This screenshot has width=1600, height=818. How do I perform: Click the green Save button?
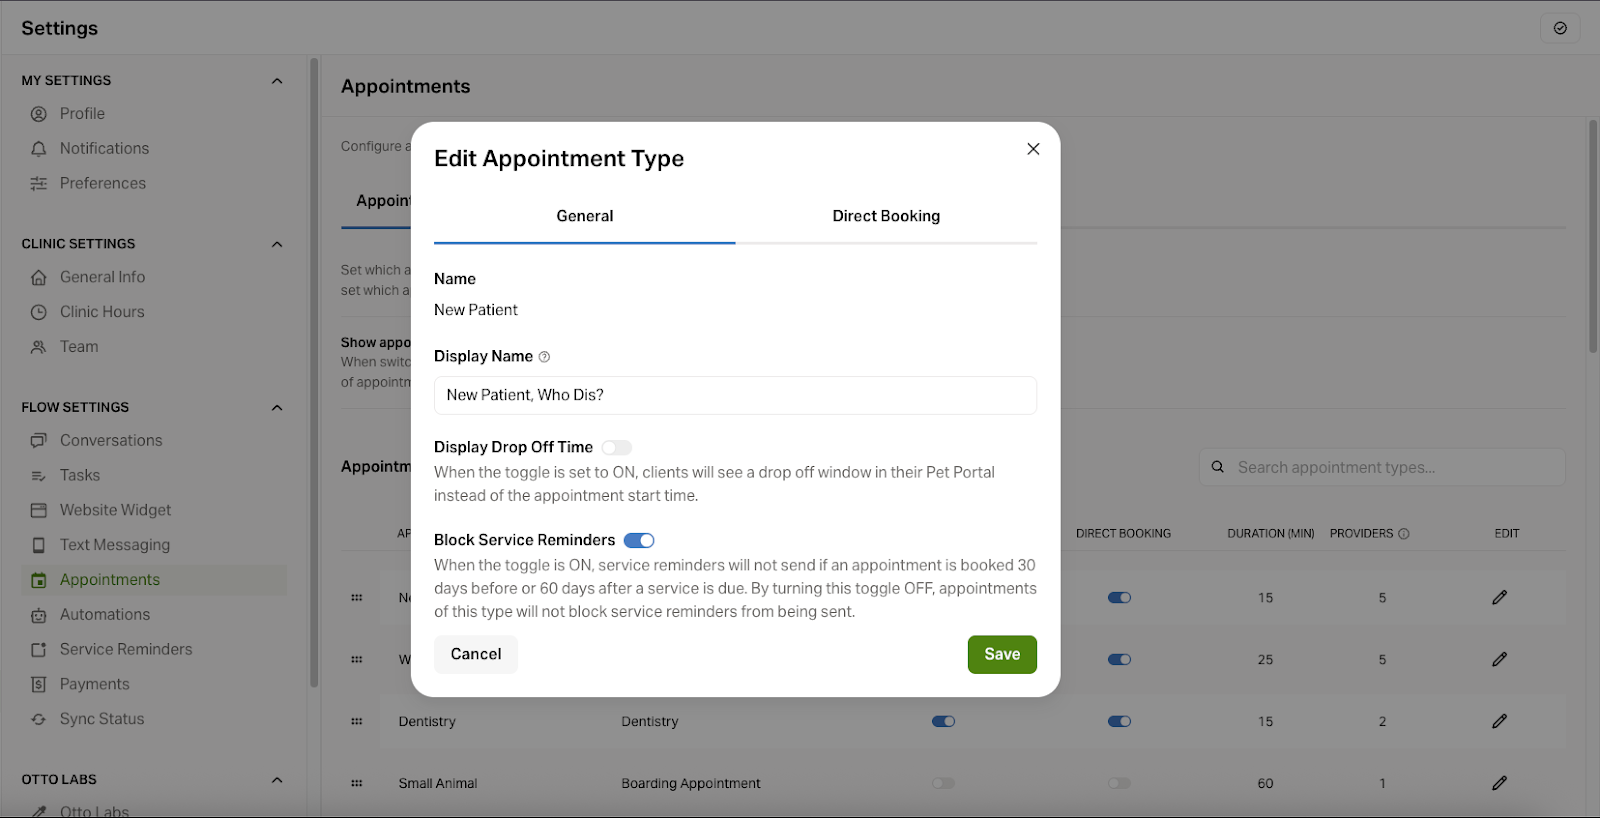[x=1002, y=654]
